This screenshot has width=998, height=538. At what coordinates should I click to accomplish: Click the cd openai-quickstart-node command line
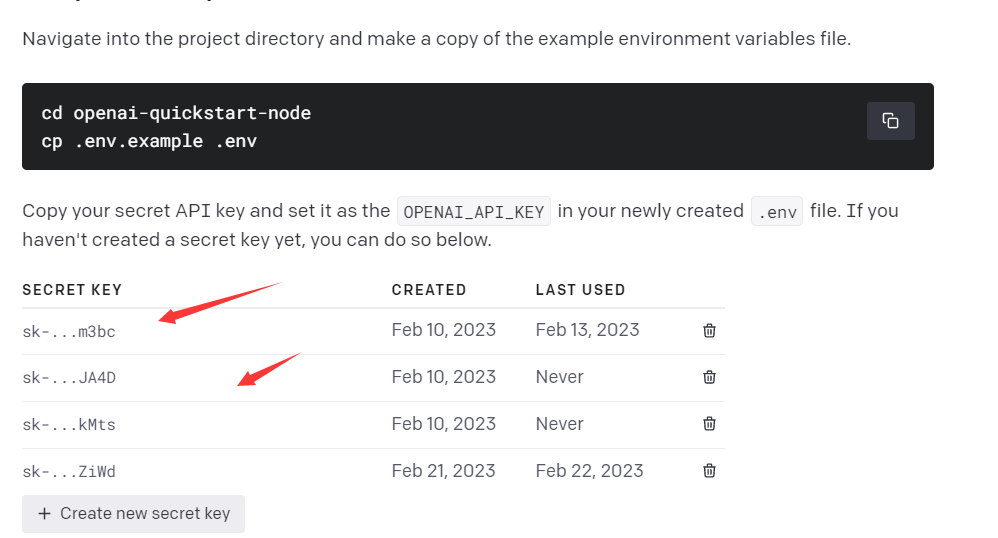click(x=176, y=113)
